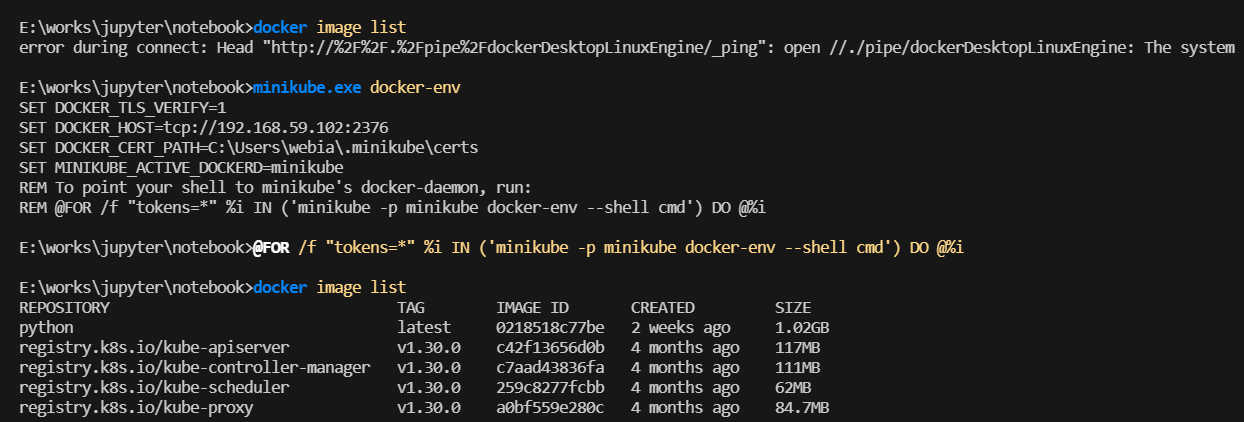Click the 117MB size value
Image resolution: width=1244 pixels, height=422 pixels.
pyautogui.click(x=798, y=347)
